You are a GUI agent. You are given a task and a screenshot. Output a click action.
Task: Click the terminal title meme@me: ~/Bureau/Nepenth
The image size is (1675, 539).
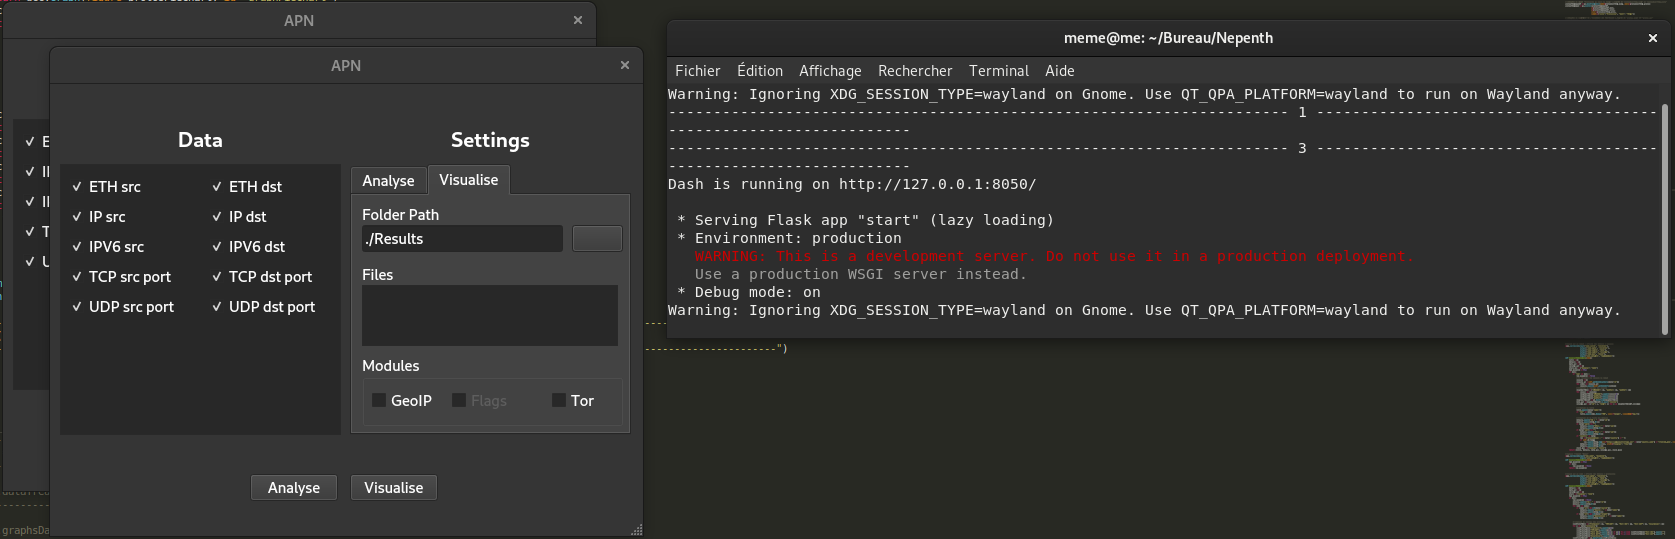1168,38
